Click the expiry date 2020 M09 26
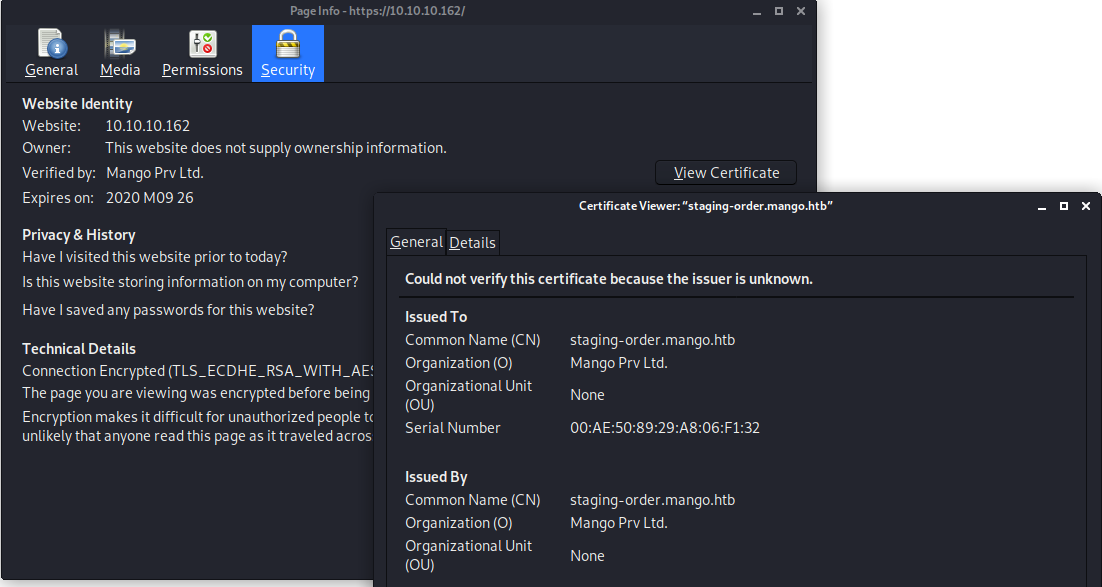The image size is (1102, 587). [150, 198]
